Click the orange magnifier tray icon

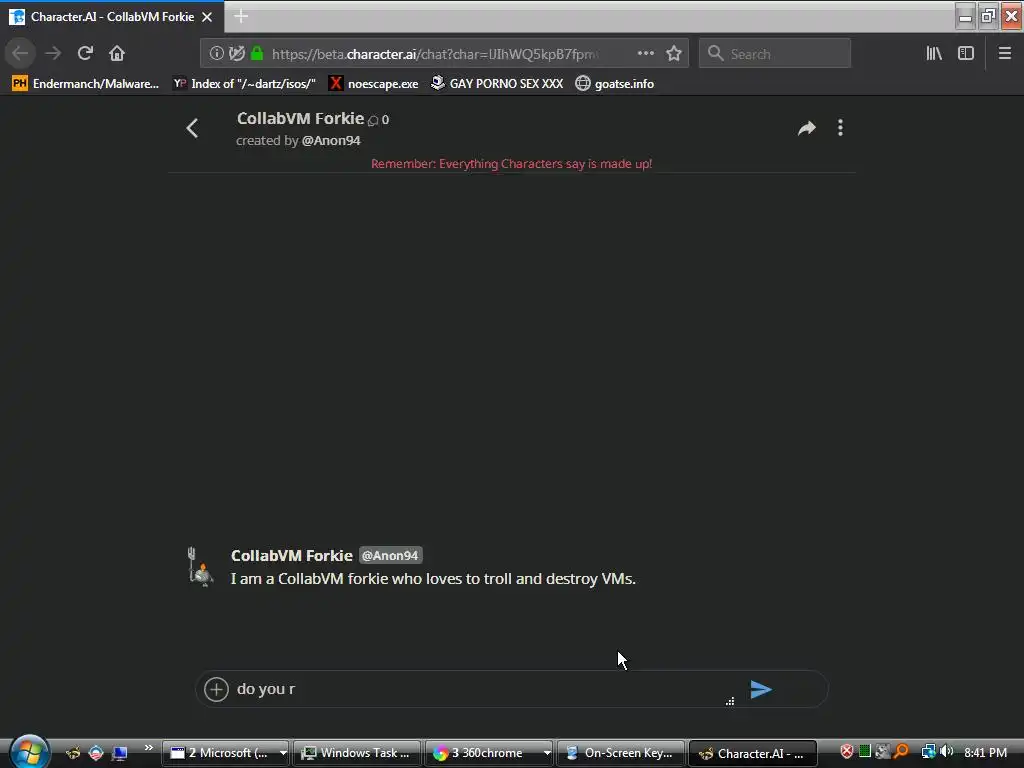coord(901,752)
